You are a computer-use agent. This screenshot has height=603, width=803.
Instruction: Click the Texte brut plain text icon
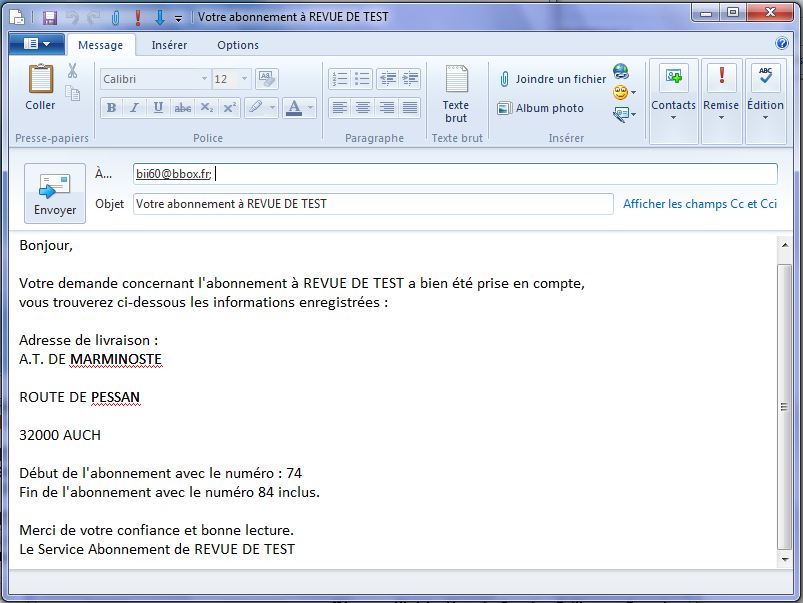(x=456, y=94)
